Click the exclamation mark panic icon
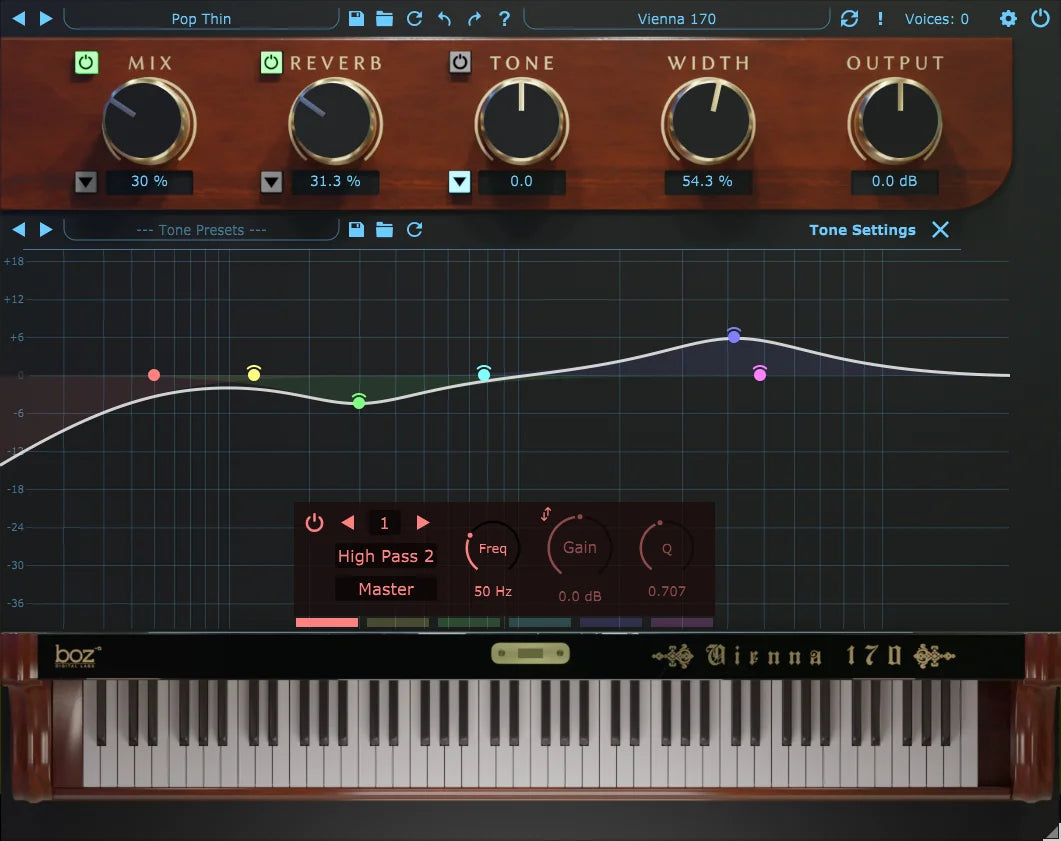The width and height of the screenshot is (1061, 841). coord(880,18)
